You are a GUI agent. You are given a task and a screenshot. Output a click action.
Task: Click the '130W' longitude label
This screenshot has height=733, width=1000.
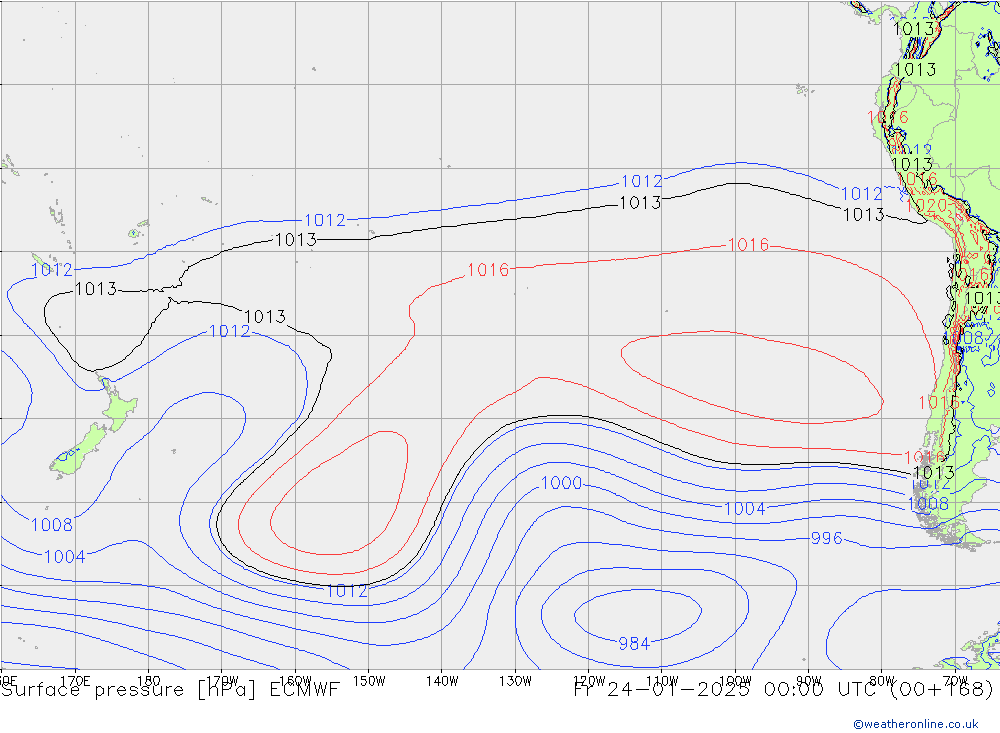(515, 681)
